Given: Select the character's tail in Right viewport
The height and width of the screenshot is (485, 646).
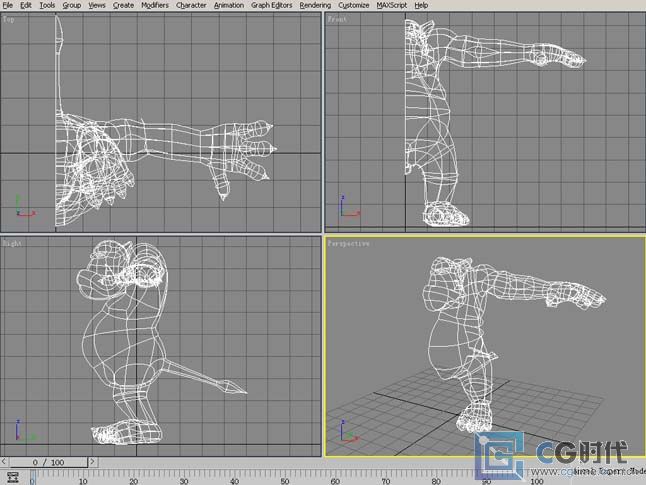Looking at the screenshot, I should point(204,376).
